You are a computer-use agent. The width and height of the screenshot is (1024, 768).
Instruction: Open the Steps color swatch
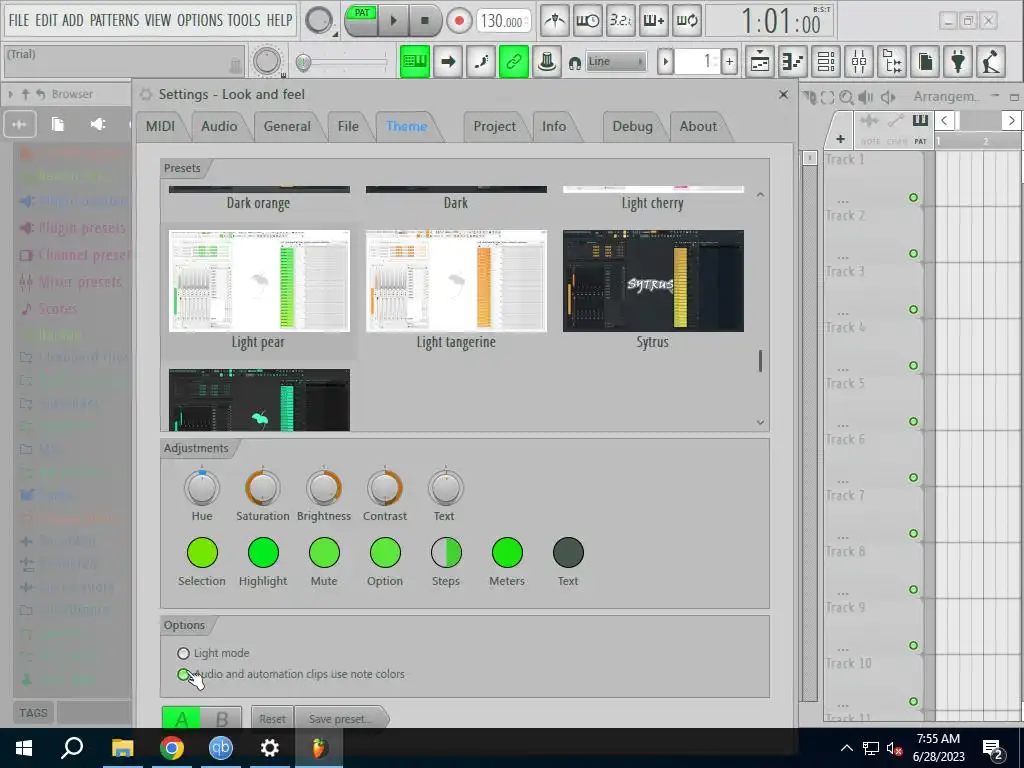tap(446, 552)
